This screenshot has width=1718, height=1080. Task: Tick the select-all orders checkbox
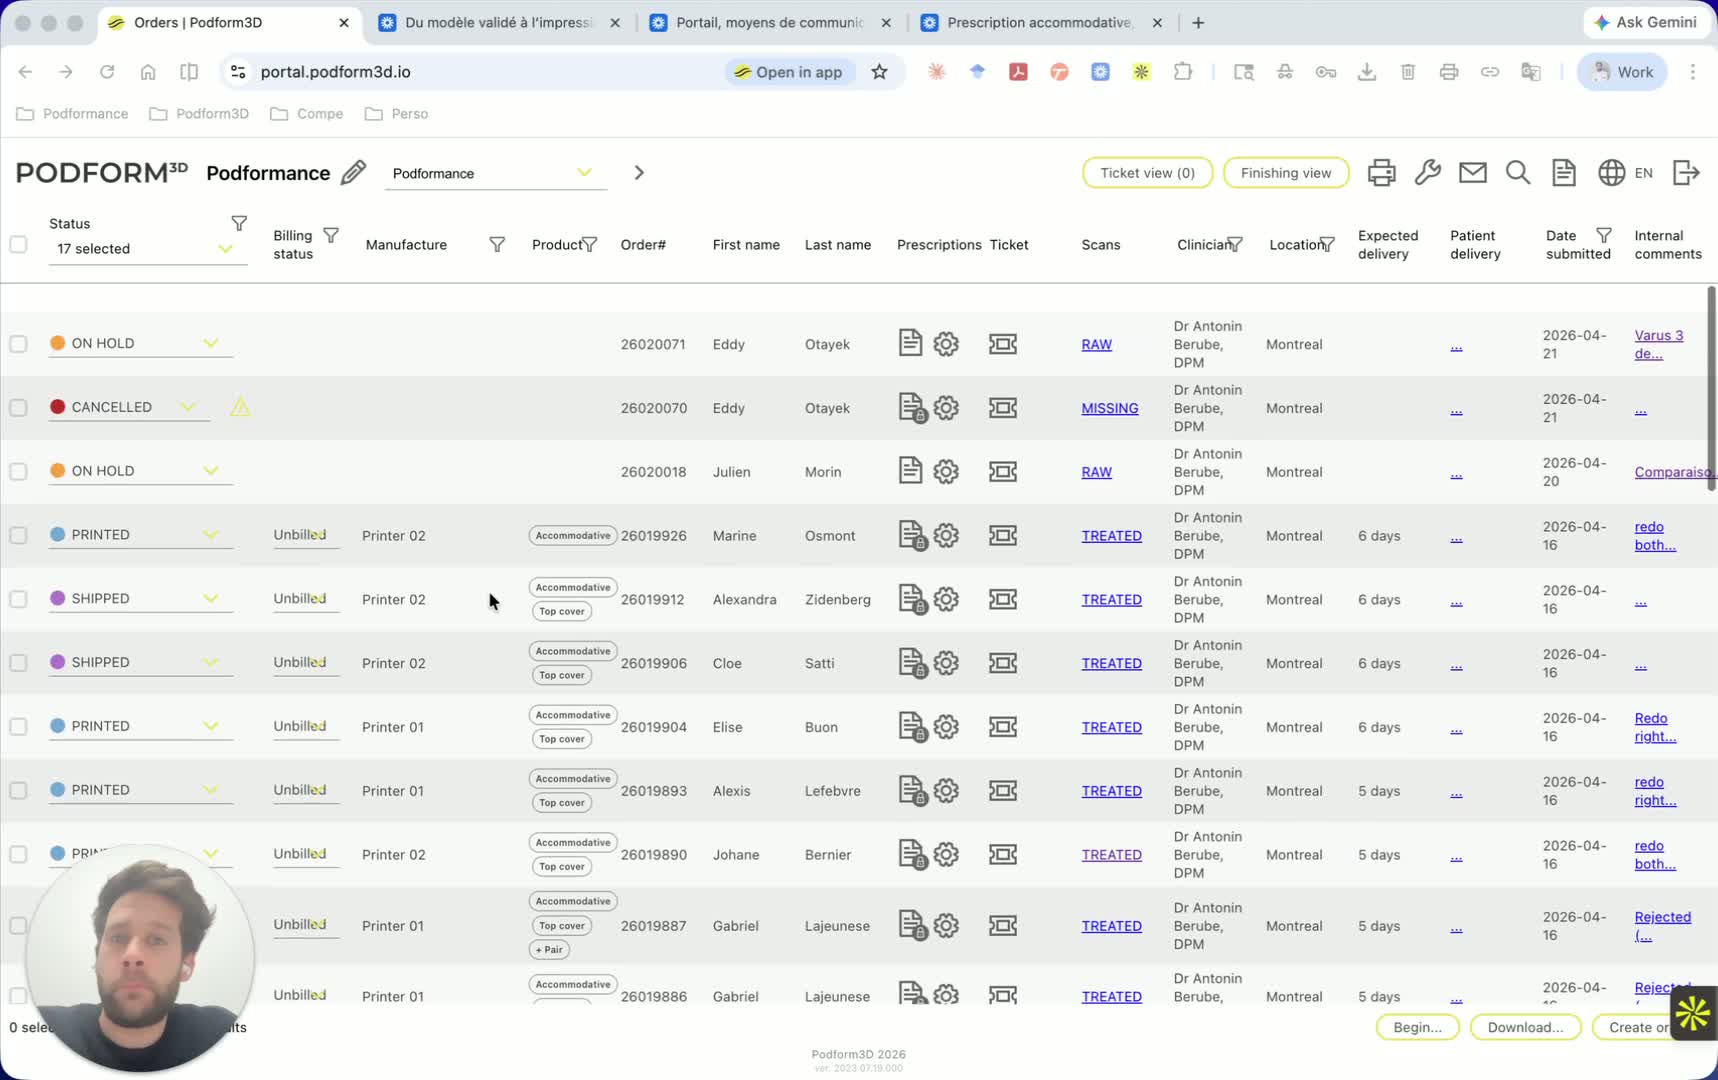pos(18,244)
